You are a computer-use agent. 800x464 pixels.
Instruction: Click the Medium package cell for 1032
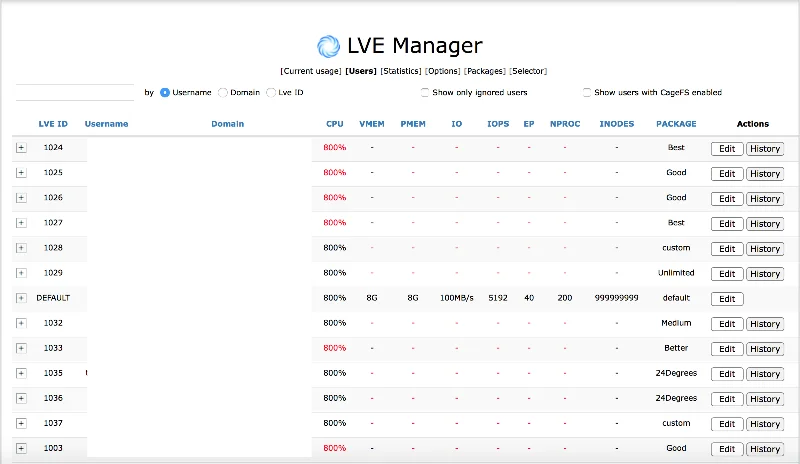676,323
